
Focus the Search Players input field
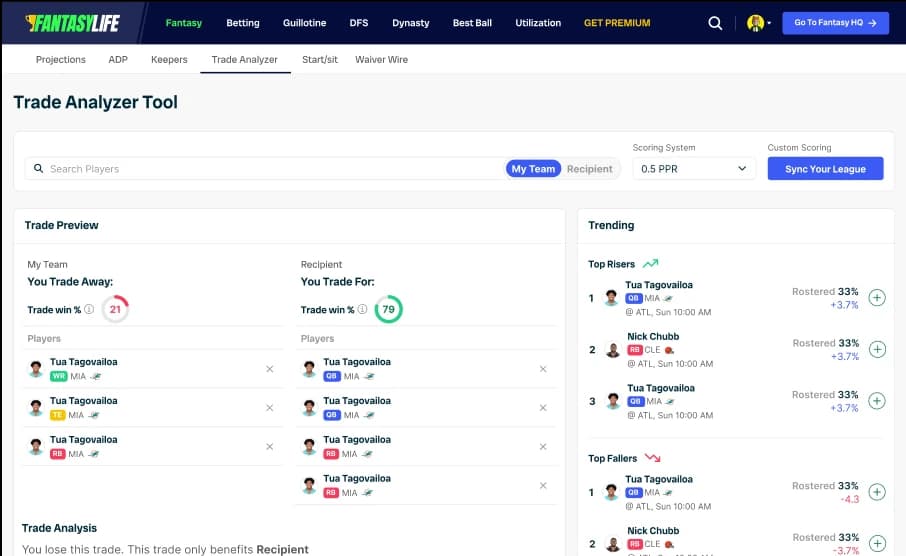coord(266,169)
